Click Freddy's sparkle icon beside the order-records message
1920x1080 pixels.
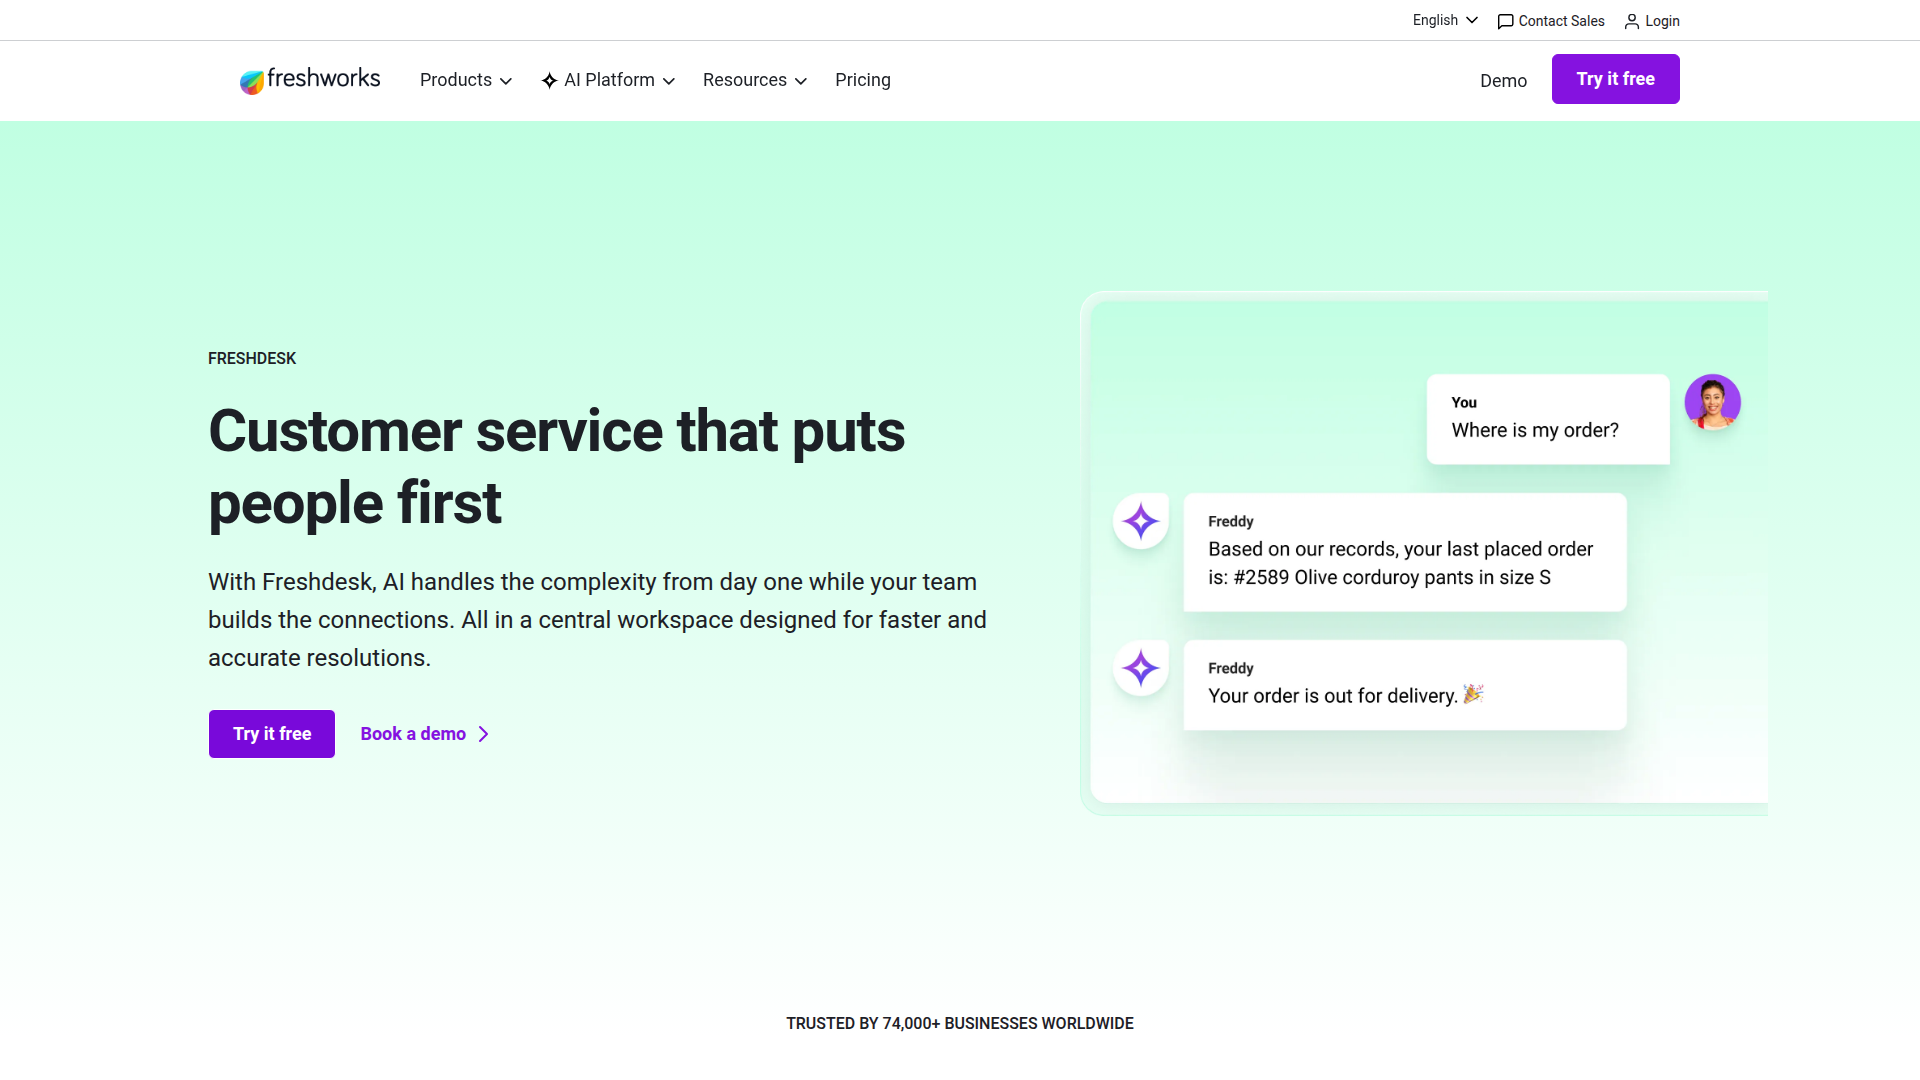(x=1141, y=521)
